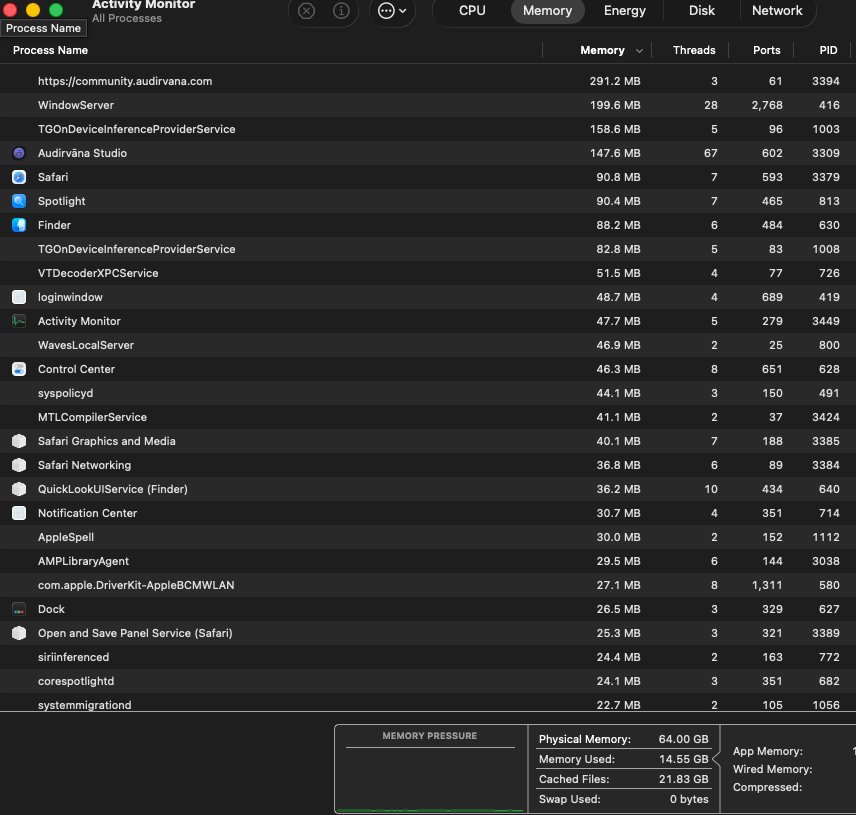This screenshot has width=856, height=815.
Task: Click the Finder face icon
Action: [19, 225]
